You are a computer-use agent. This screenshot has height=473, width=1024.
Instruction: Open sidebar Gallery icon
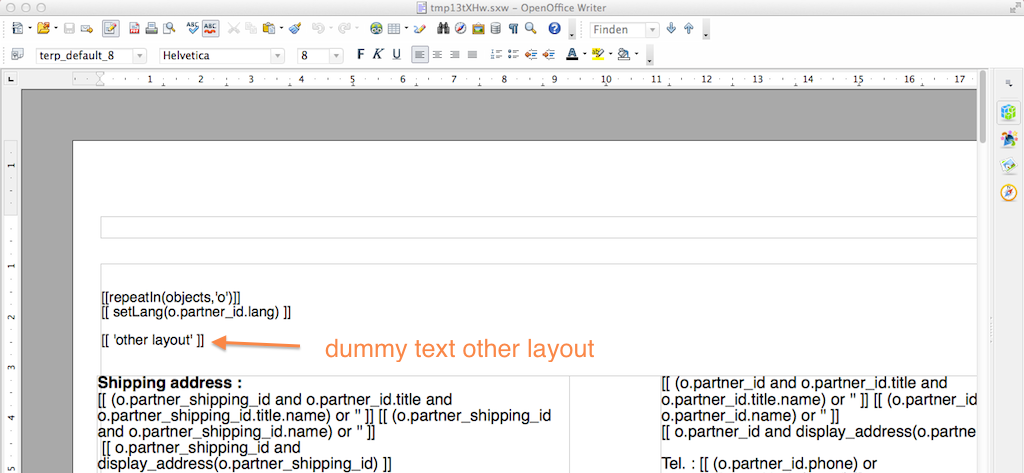tap(1009, 166)
